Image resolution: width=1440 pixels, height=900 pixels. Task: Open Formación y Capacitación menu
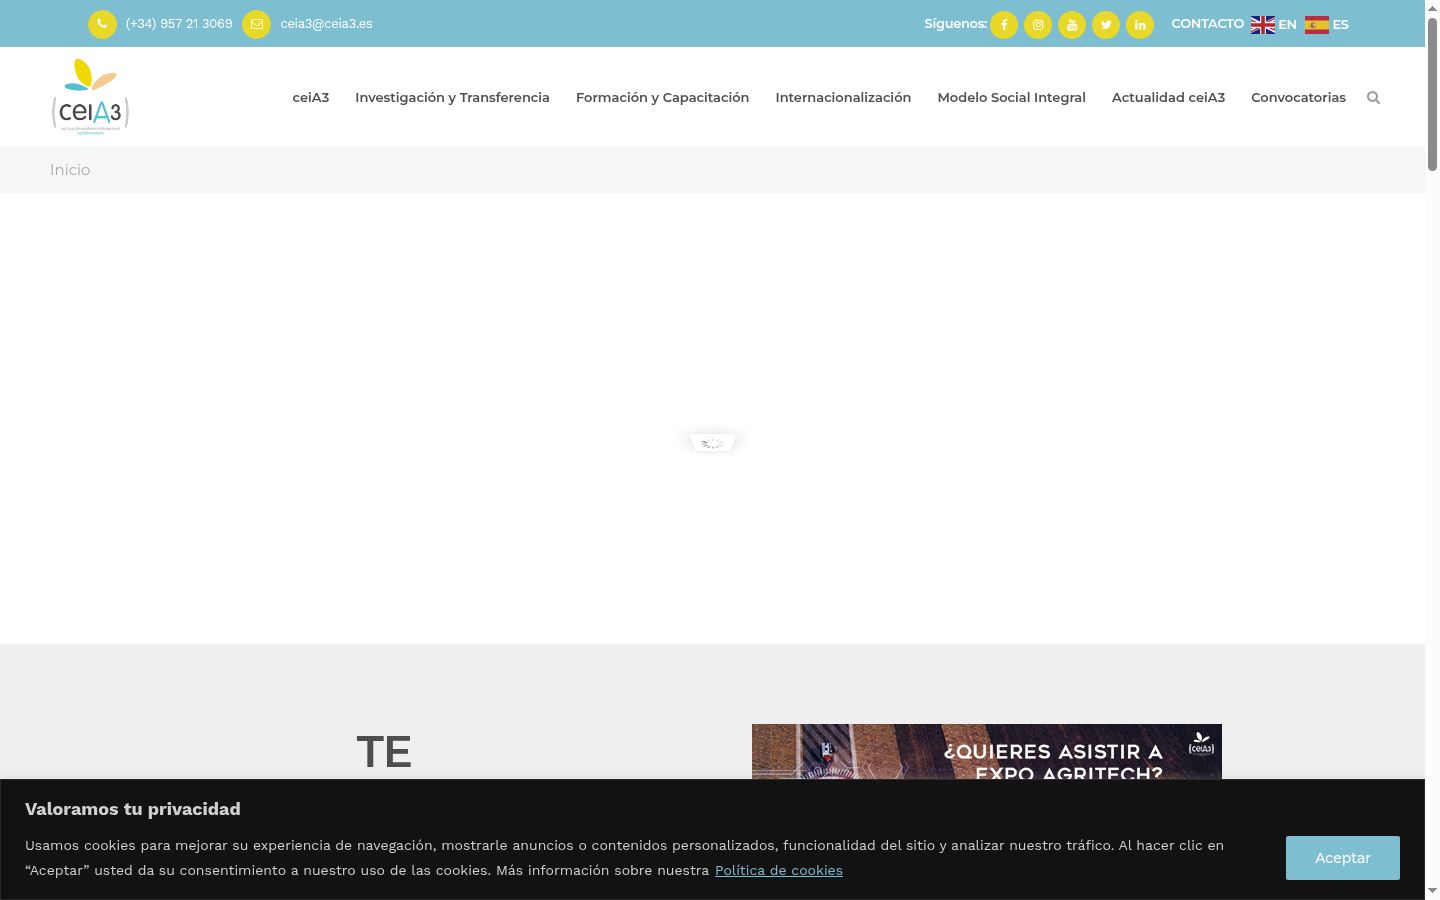[x=662, y=97]
